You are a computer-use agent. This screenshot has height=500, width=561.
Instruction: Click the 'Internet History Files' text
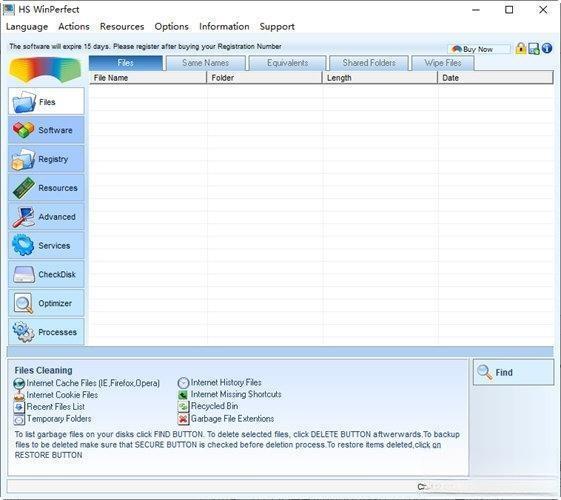click(226, 382)
